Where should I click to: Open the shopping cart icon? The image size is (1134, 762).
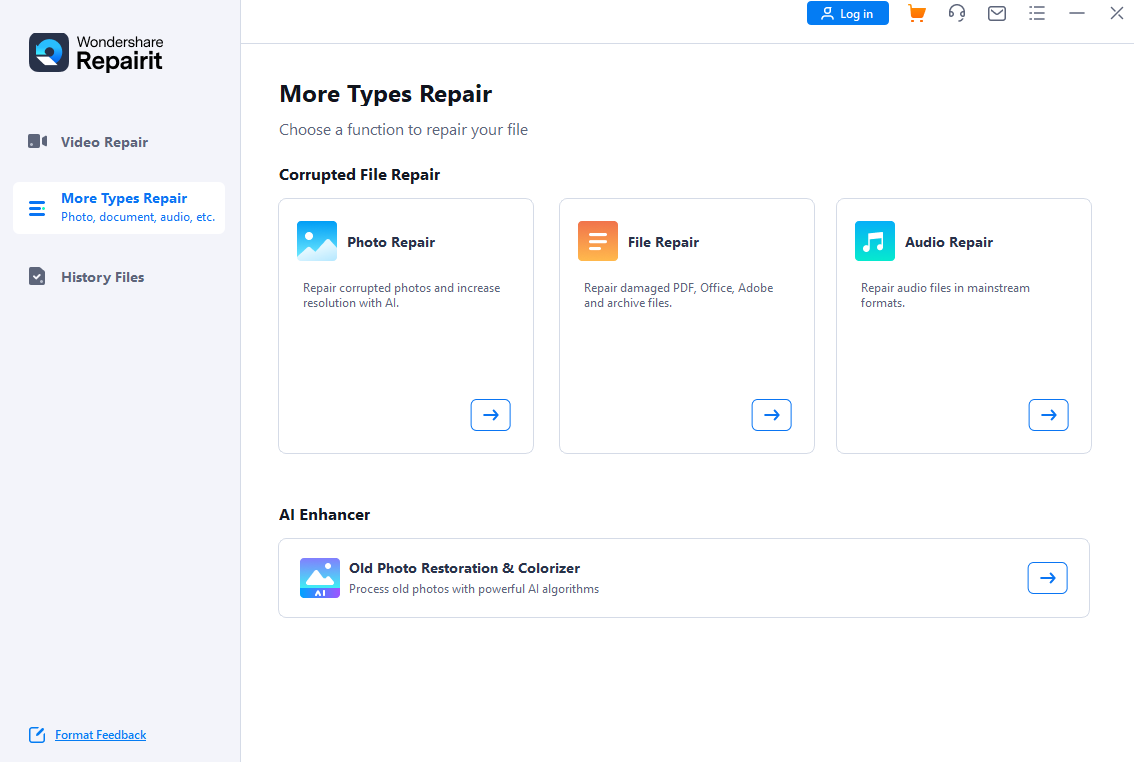tap(916, 13)
